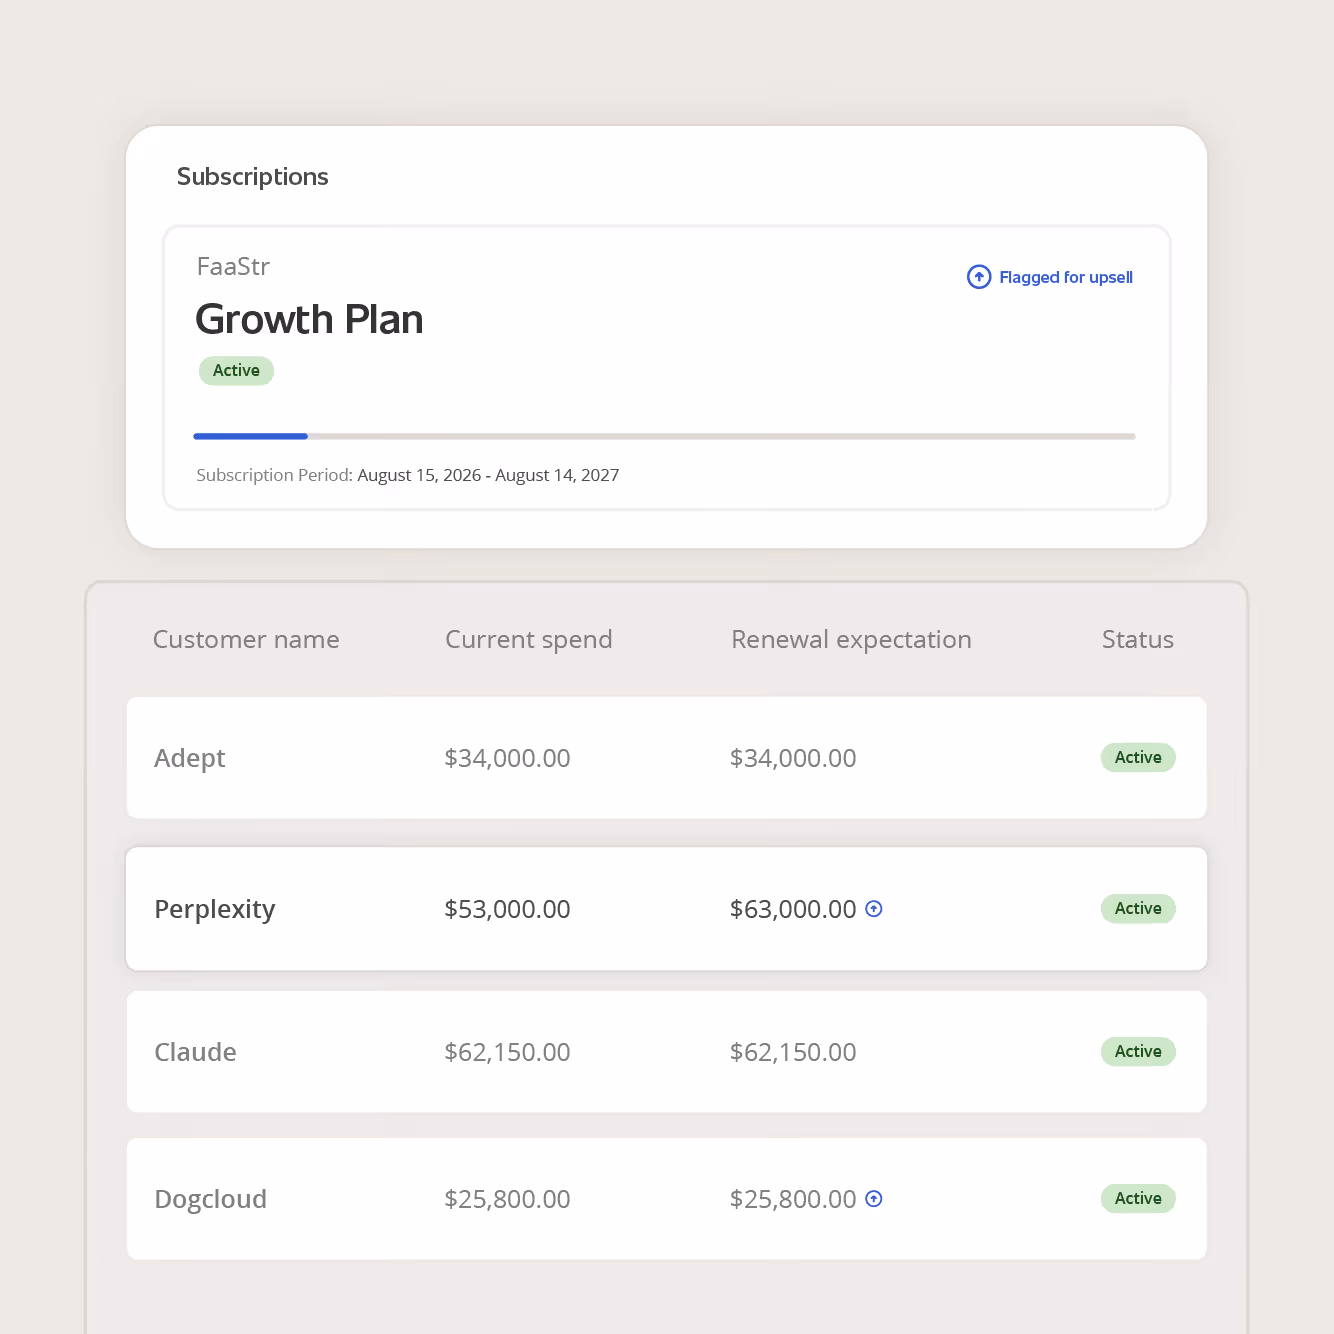
Task: Click Perplexity's renewal expectation $63,000.00
Action: [793, 909]
